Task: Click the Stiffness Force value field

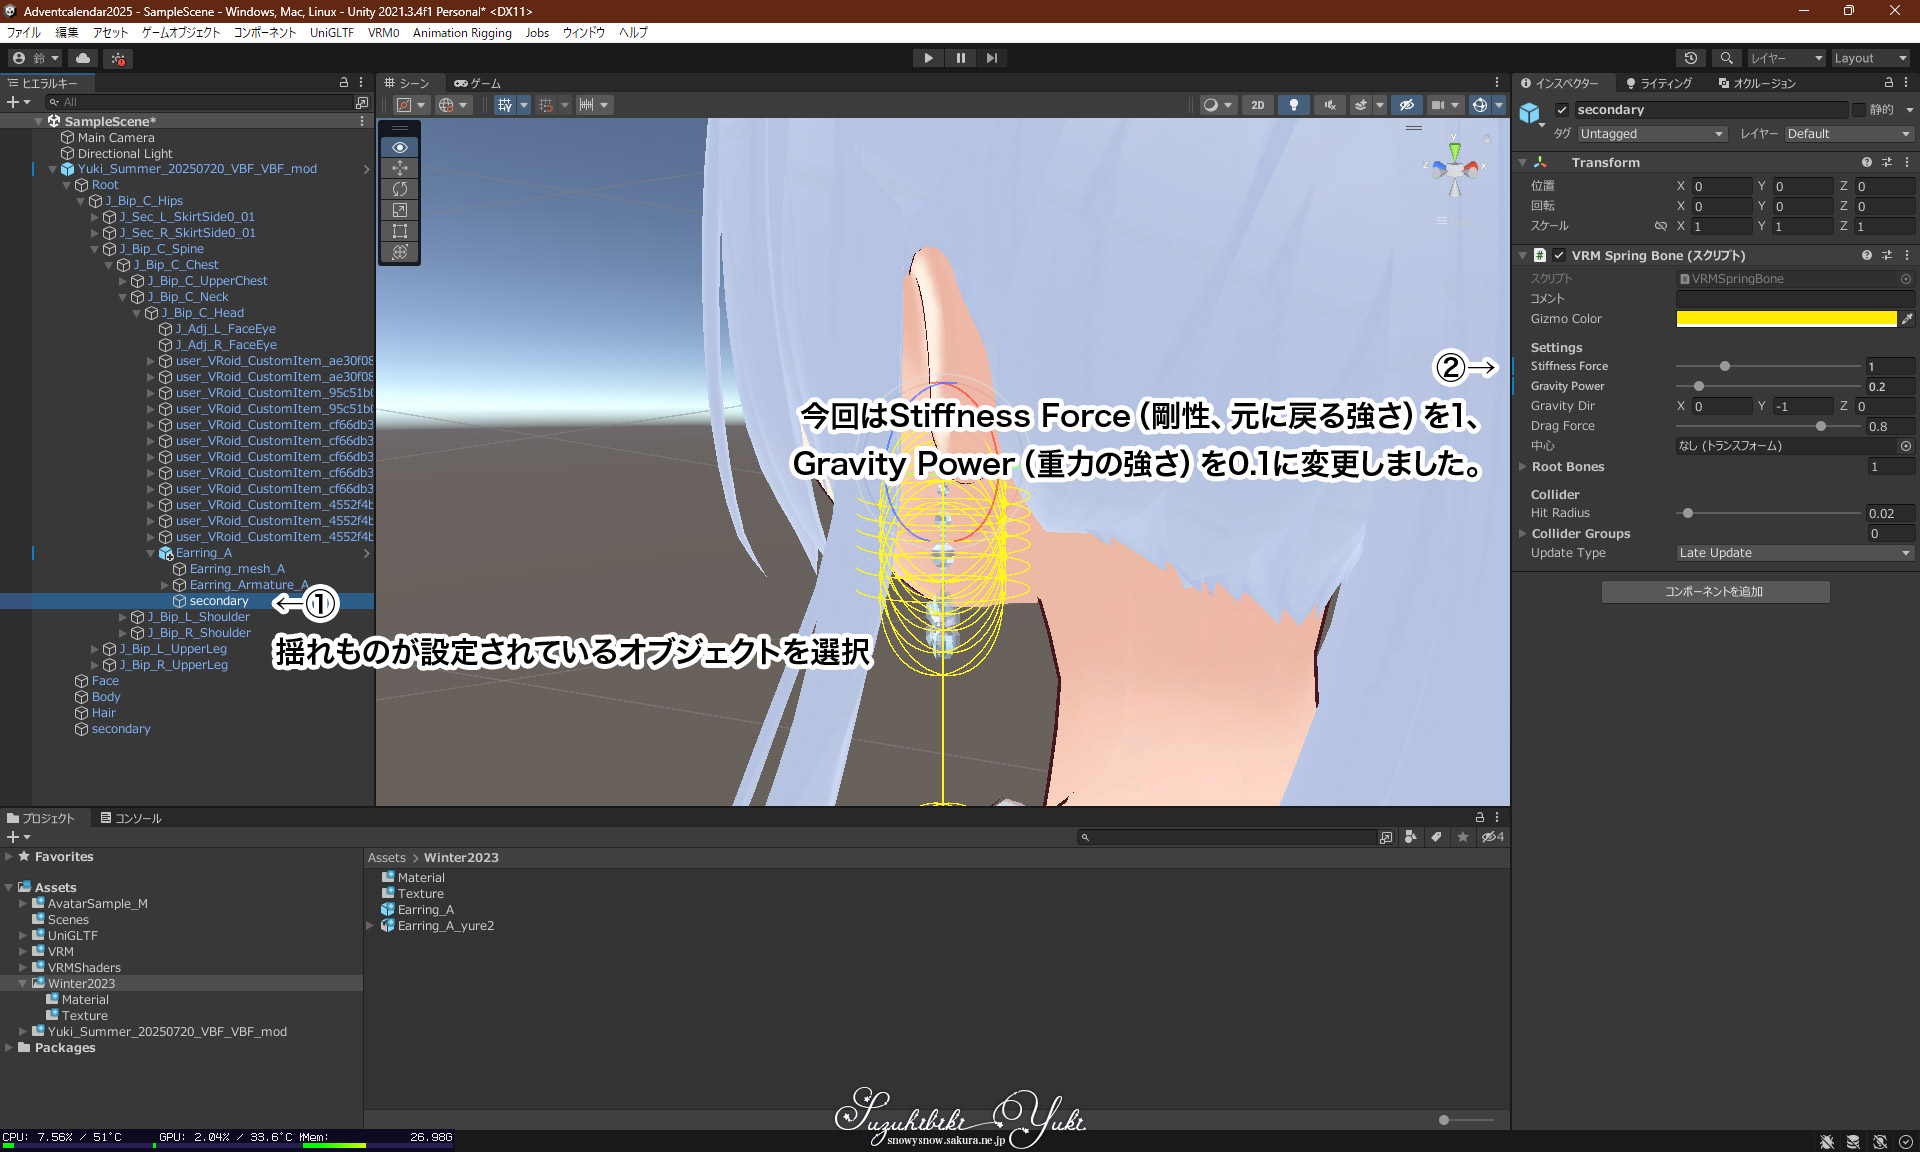Action: tap(1888, 367)
